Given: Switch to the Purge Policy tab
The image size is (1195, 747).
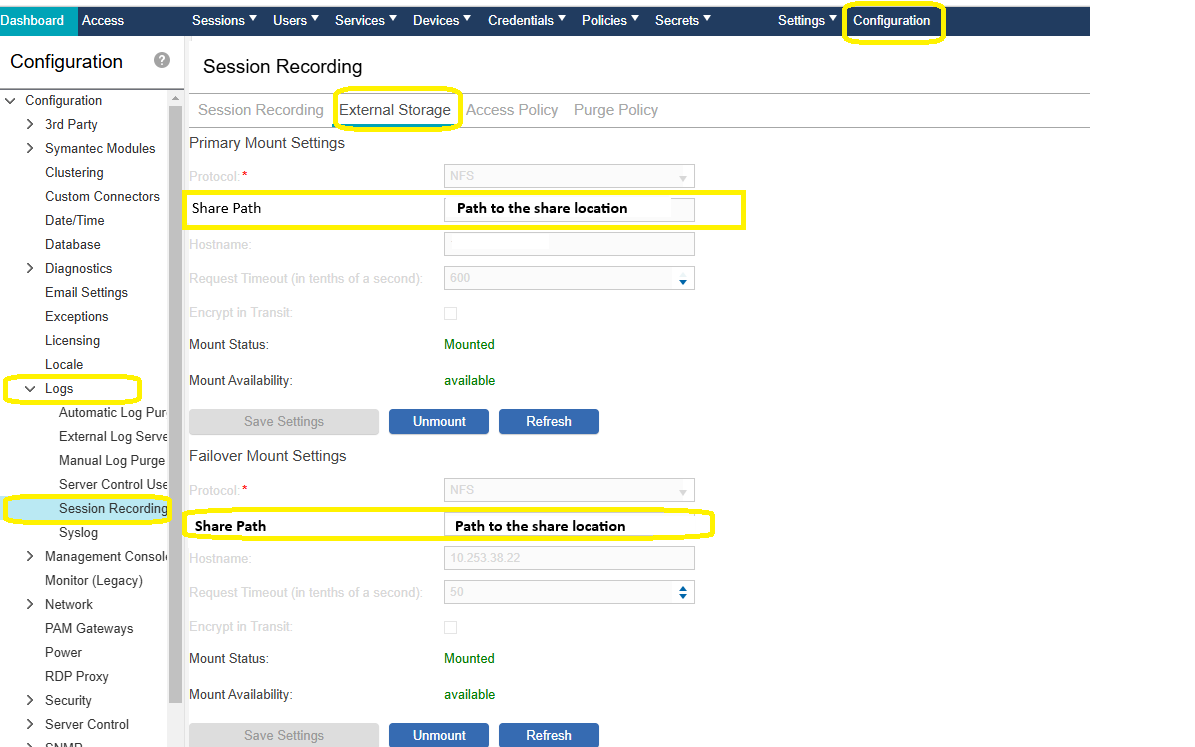Looking at the screenshot, I should point(616,110).
